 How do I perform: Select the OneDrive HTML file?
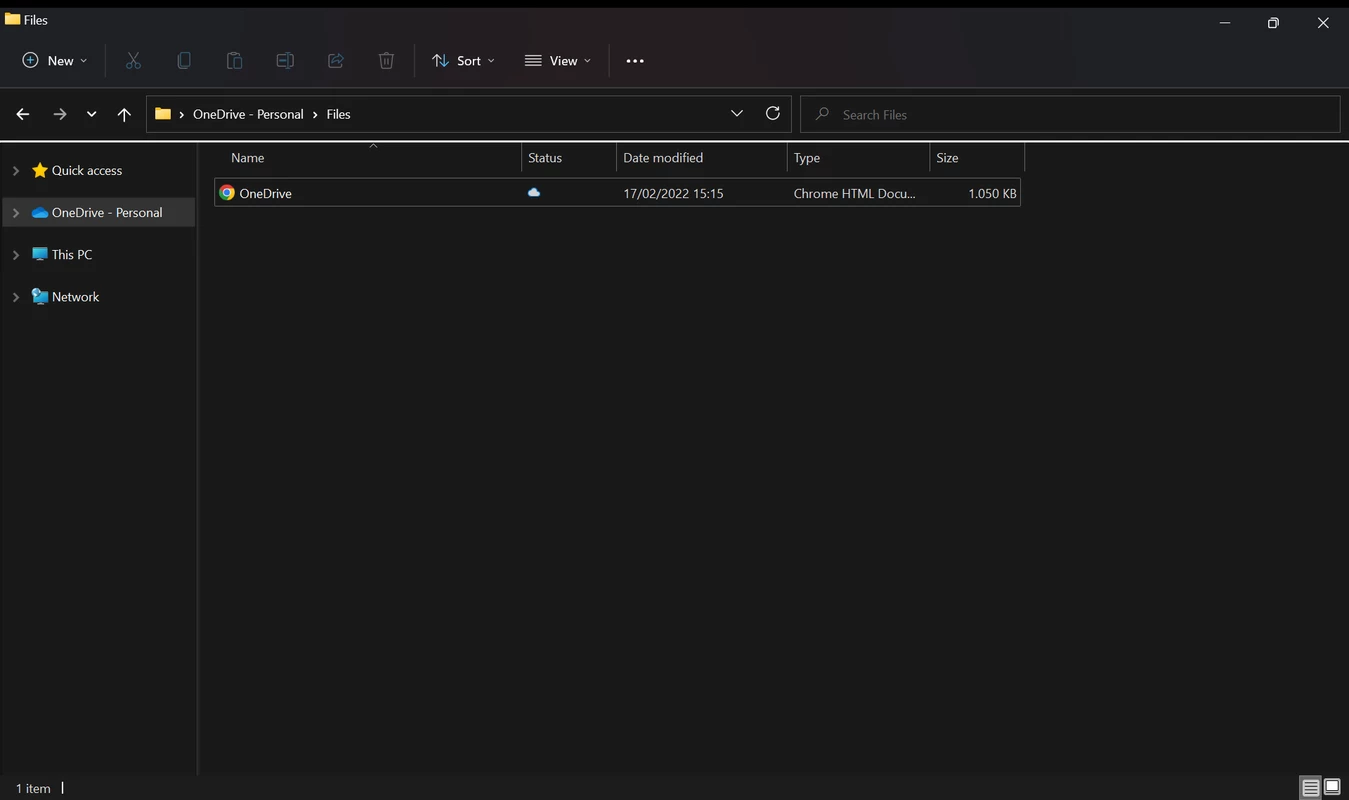pyautogui.click(x=266, y=193)
